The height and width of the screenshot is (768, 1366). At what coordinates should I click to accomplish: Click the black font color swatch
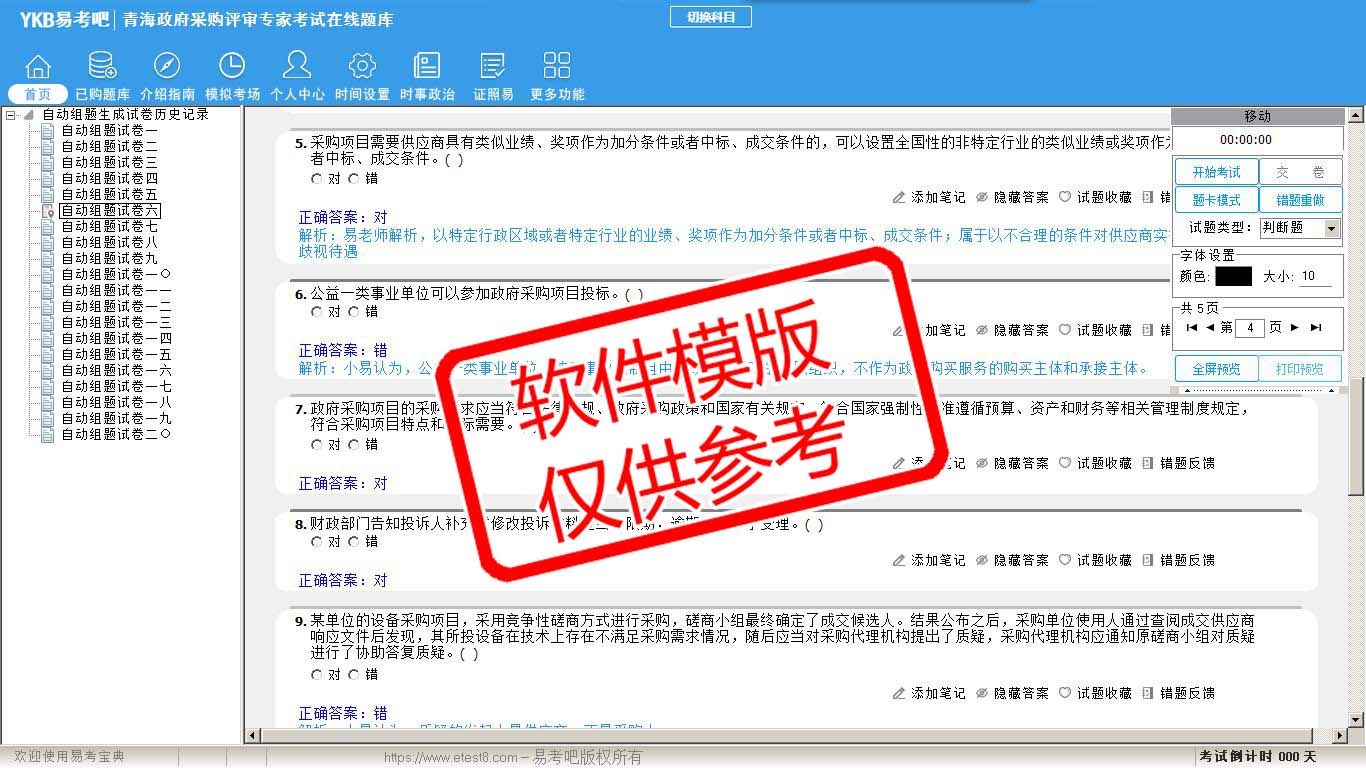(x=1233, y=277)
